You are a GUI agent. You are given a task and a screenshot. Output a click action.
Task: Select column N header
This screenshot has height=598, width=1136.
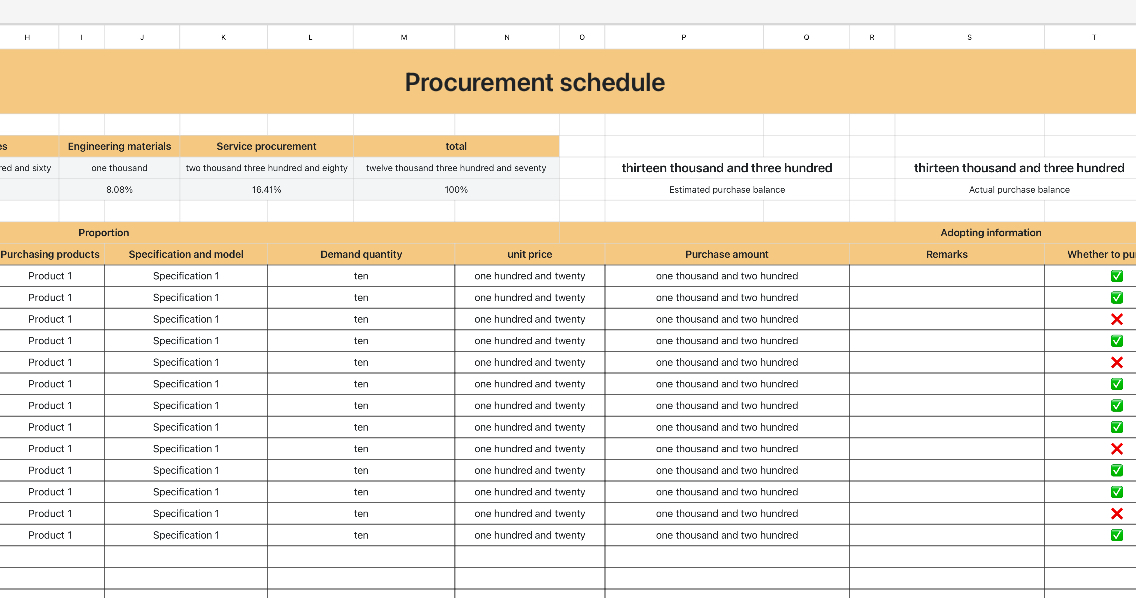point(507,37)
